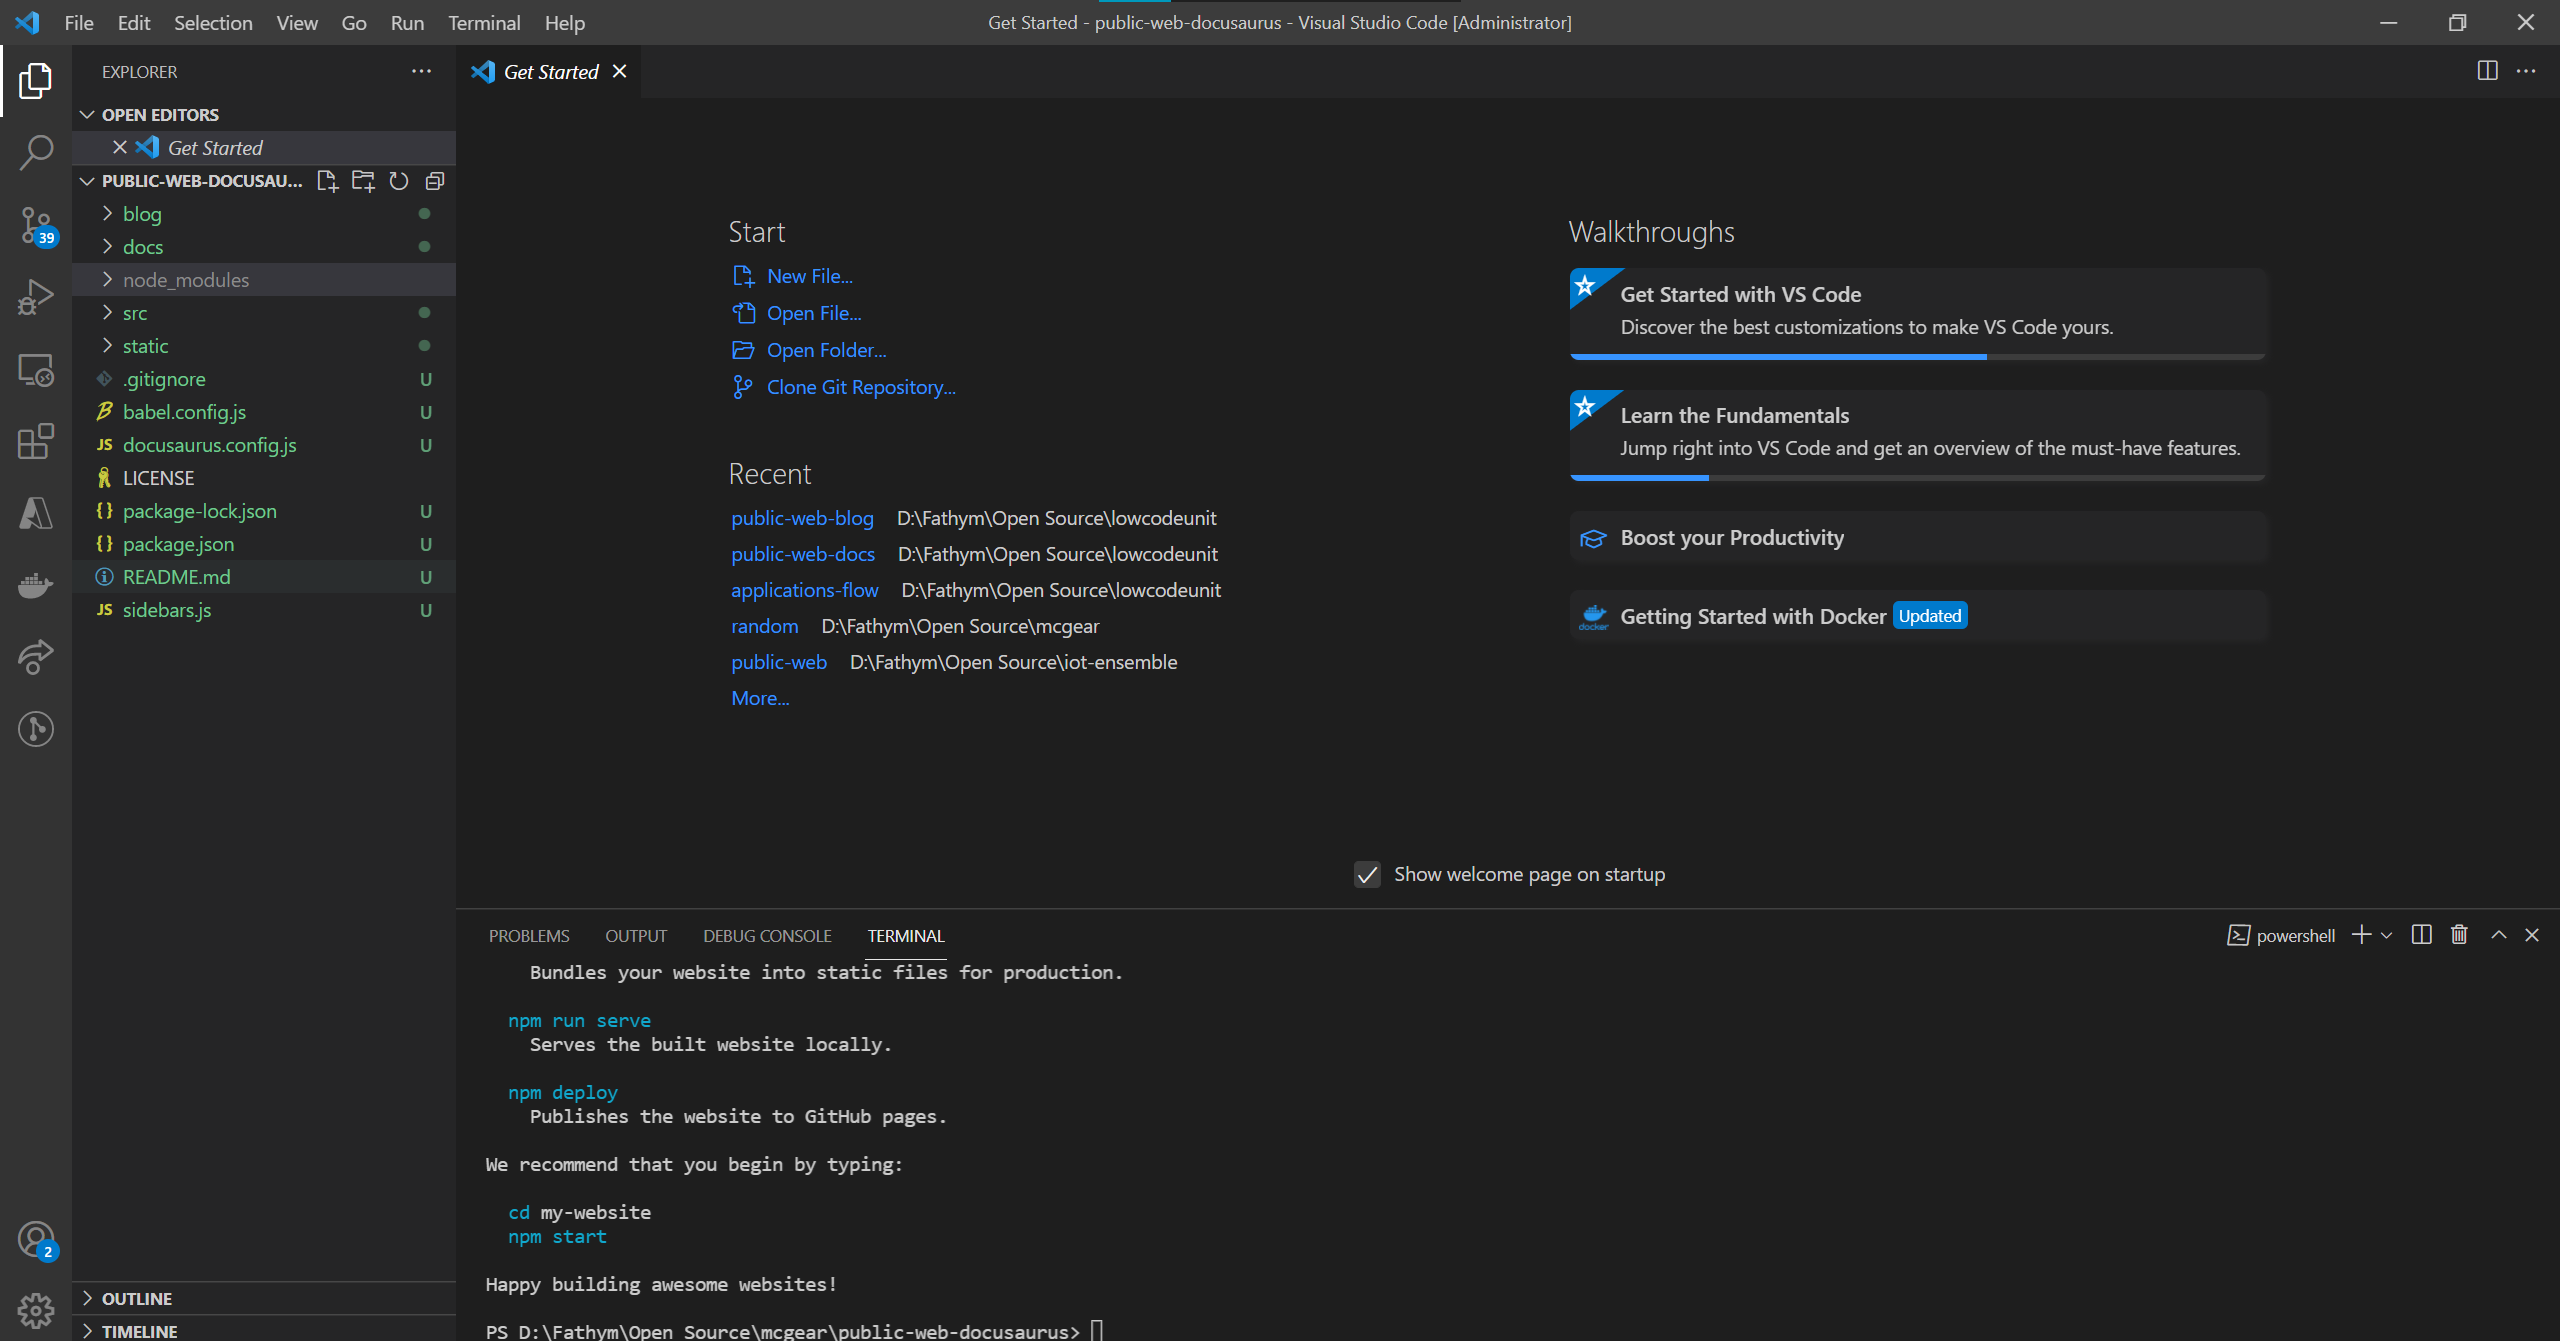The image size is (2560, 1341).
Task: Expand the blog folder
Action: 264,214
